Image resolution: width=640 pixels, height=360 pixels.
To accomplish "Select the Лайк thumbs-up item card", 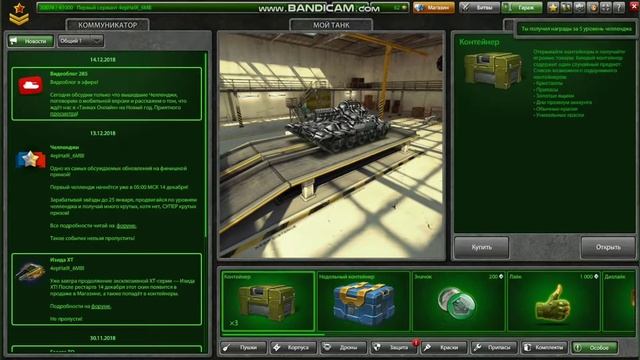I will pos(553,301).
